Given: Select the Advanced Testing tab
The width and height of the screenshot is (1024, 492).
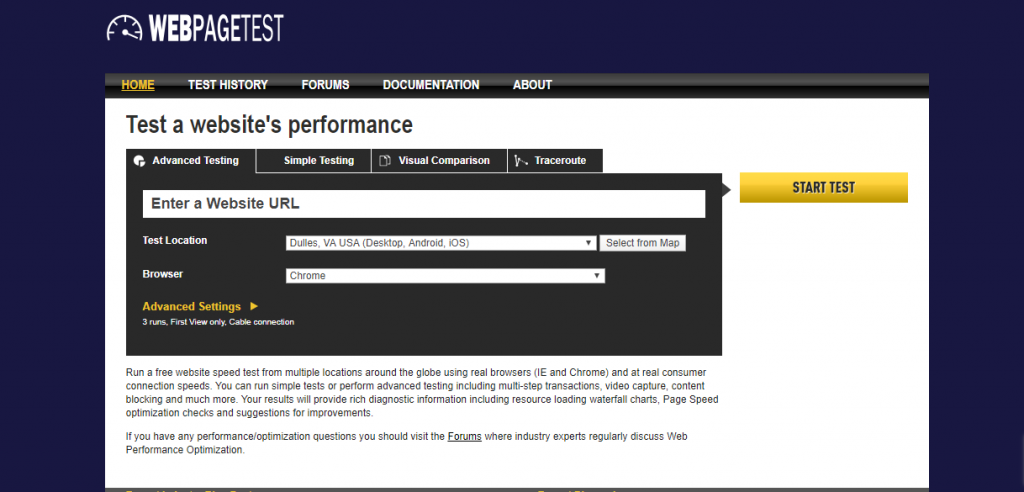Looking at the screenshot, I should click(x=191, y=161).
